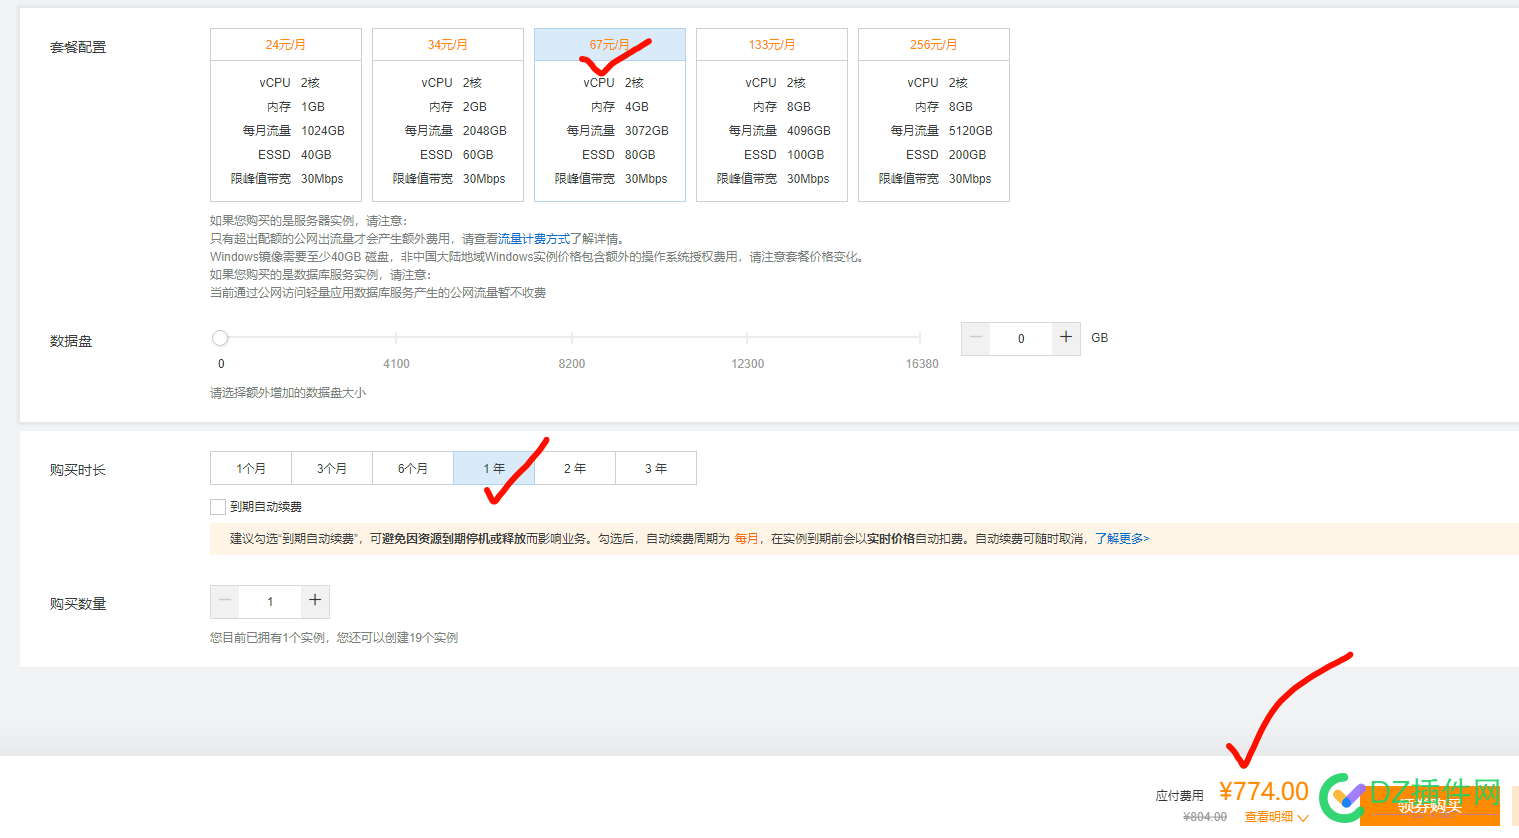The height and width of the screenshot is (838, 1519).
Task: Click the 16380 slider maximum label
Action: [922, 364]
